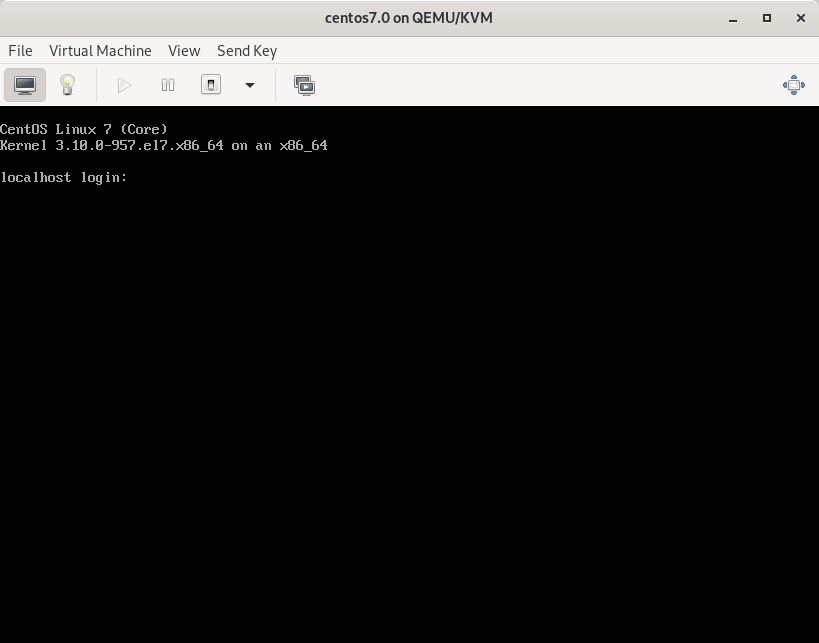The height and width of the screenshot is (643, 819).
Task: Switch to fullscreen view icon
Action: [x=793, y=85]
